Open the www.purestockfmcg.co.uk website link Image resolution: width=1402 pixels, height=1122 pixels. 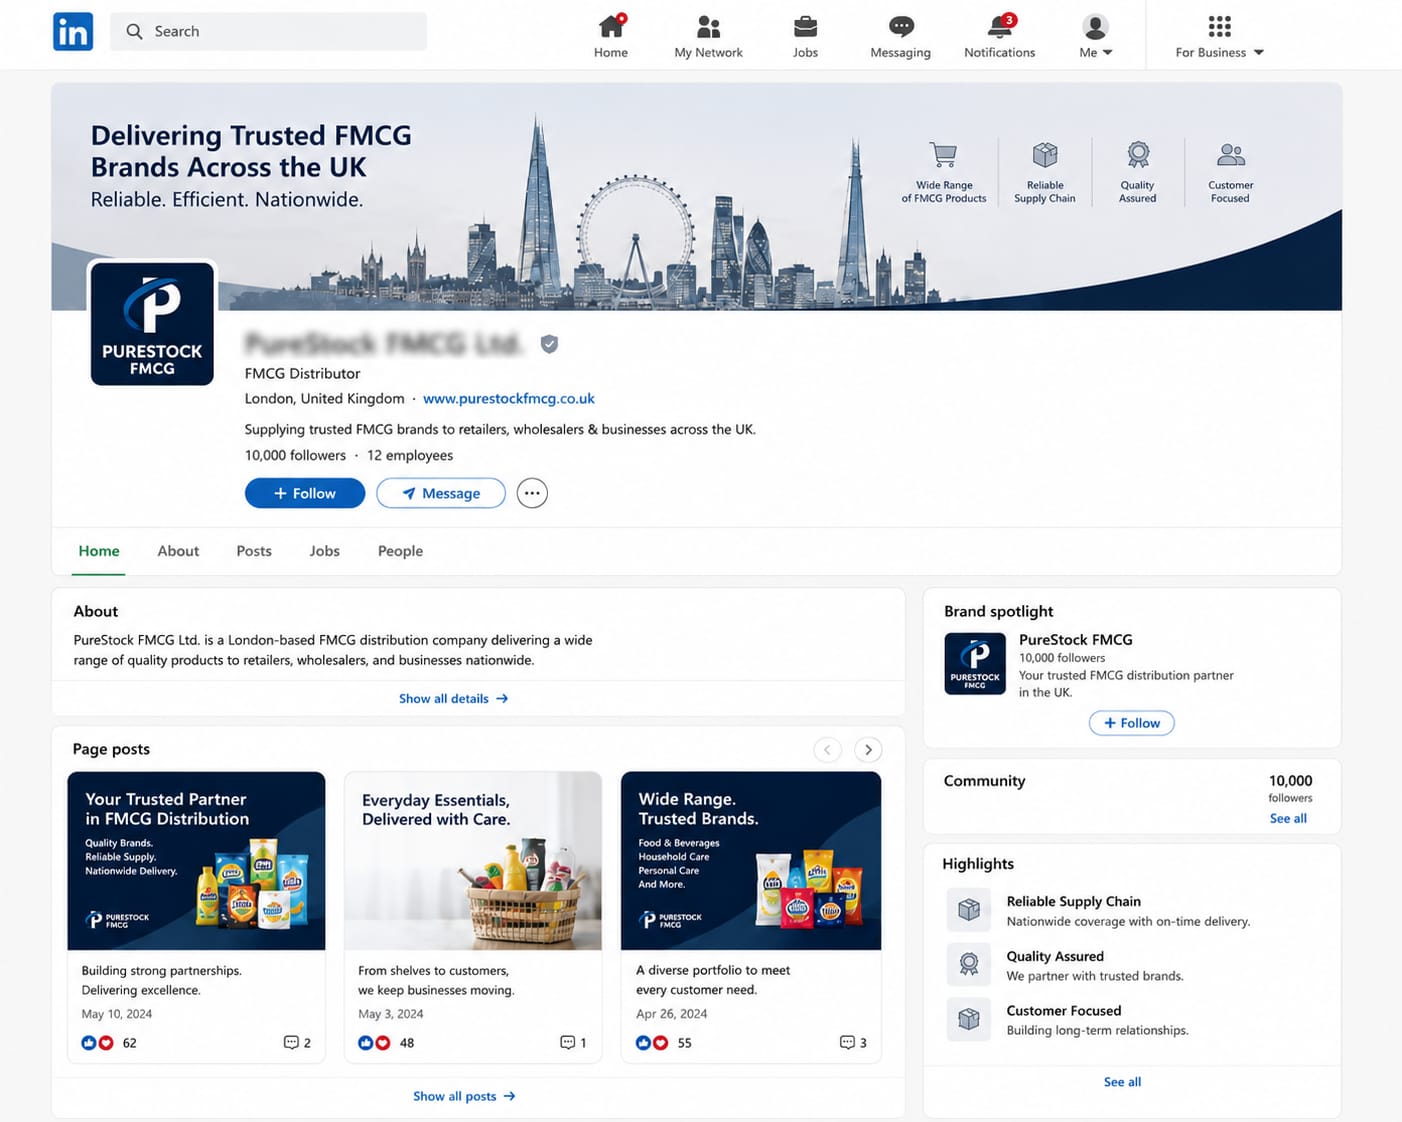509,398
